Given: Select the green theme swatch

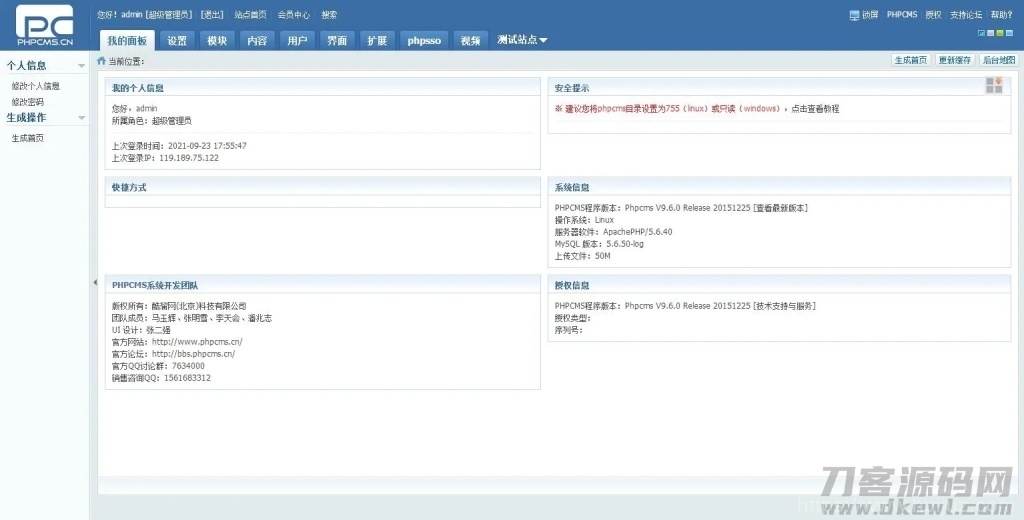Looking at the screenshot, I should tap(1000, 33).
